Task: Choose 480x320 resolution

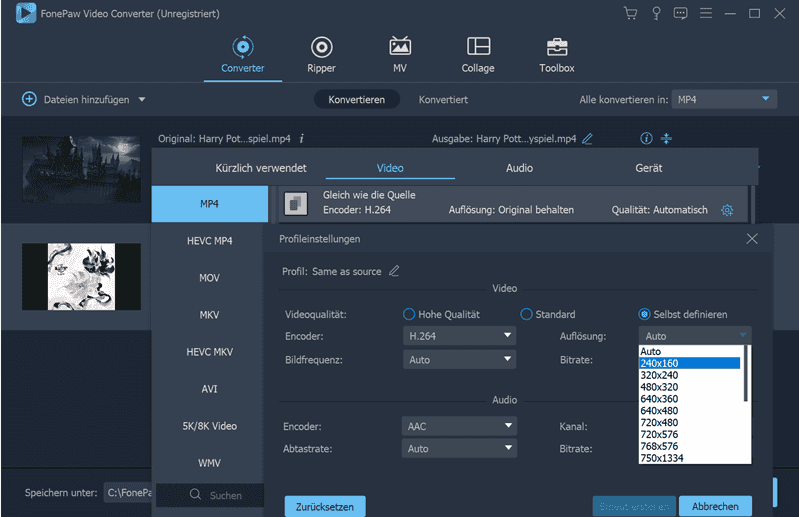Action: pos(690,387)
